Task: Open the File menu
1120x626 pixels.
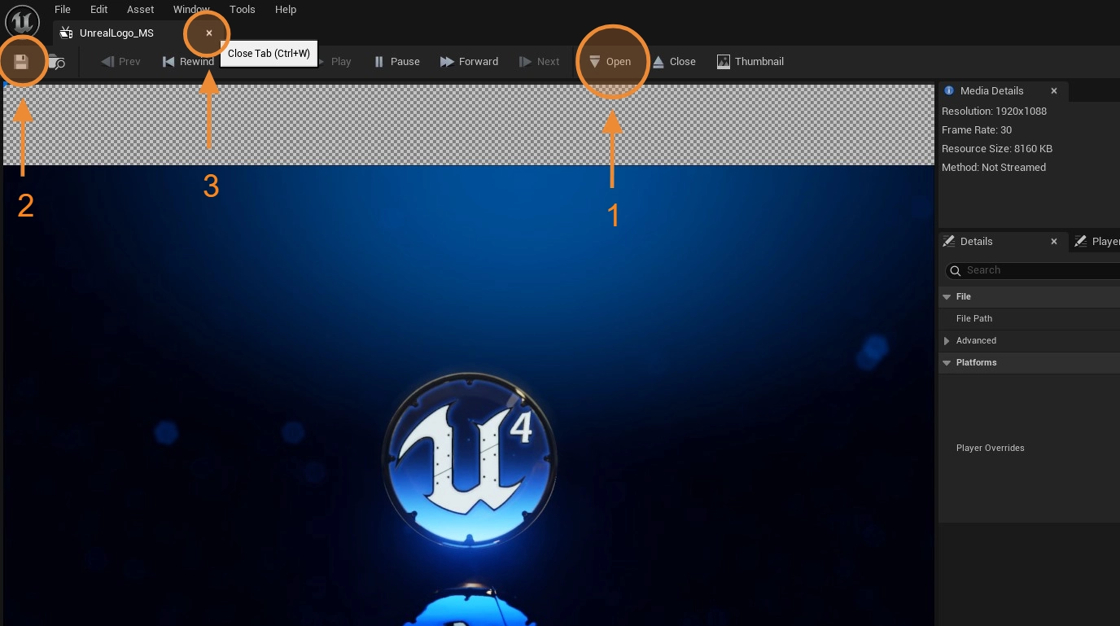Action: click(63, 9)
